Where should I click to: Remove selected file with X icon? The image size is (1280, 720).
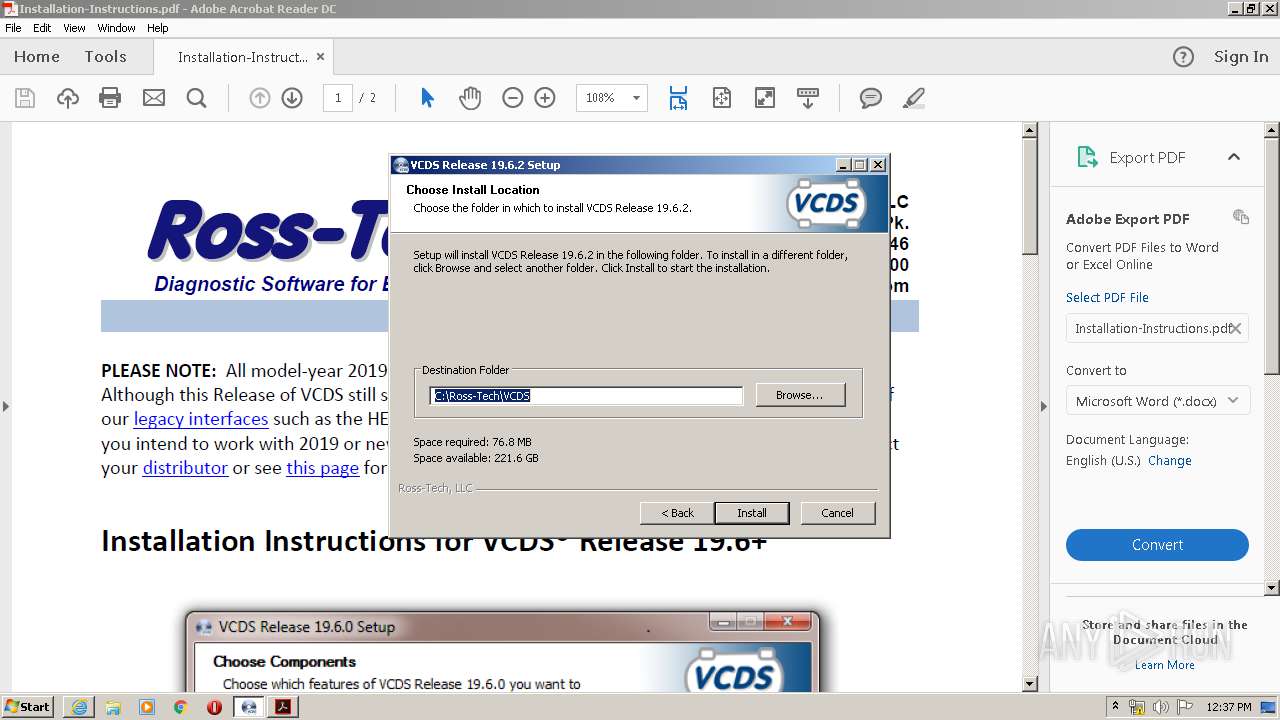(1236, 328)
